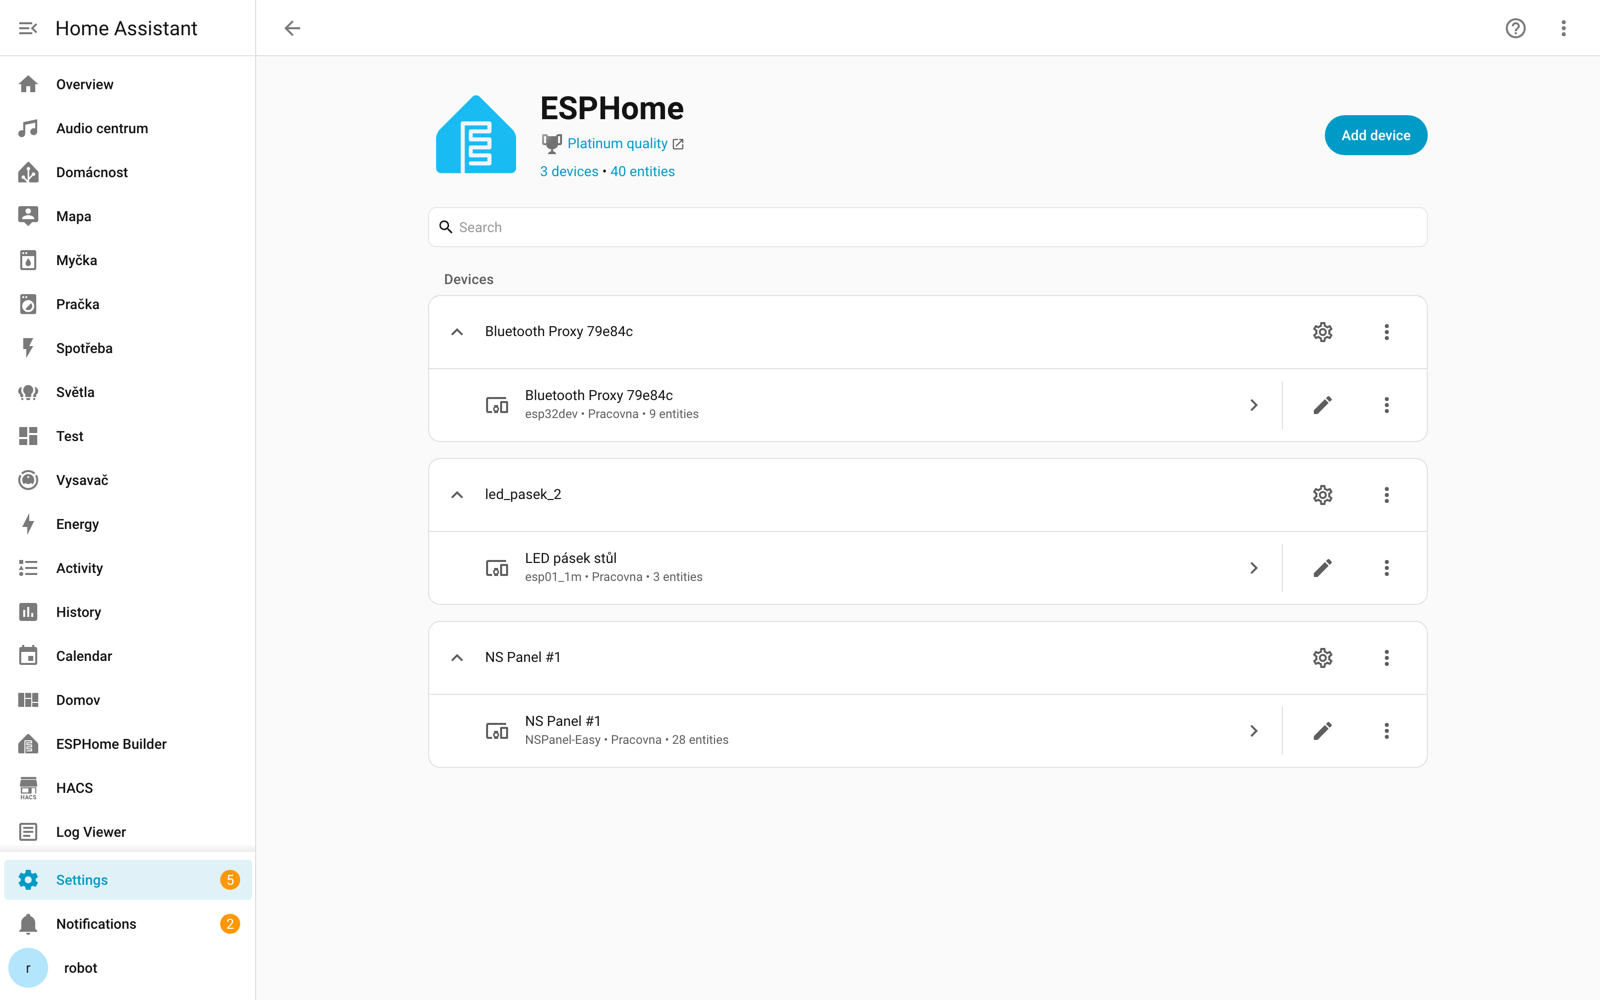
Task: Click the Notifications badge showing 2
Action: pyautogui.click(x=230, y=924)
